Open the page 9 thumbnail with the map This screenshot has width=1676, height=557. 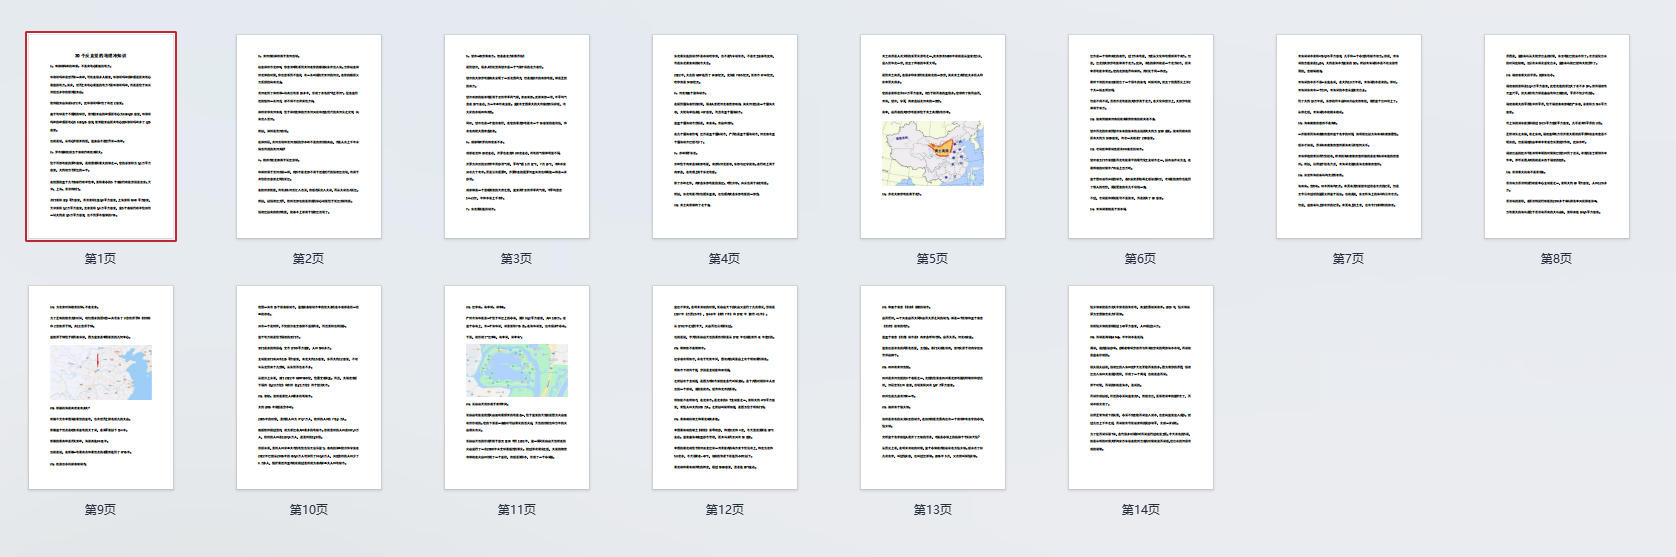point(101,388)
